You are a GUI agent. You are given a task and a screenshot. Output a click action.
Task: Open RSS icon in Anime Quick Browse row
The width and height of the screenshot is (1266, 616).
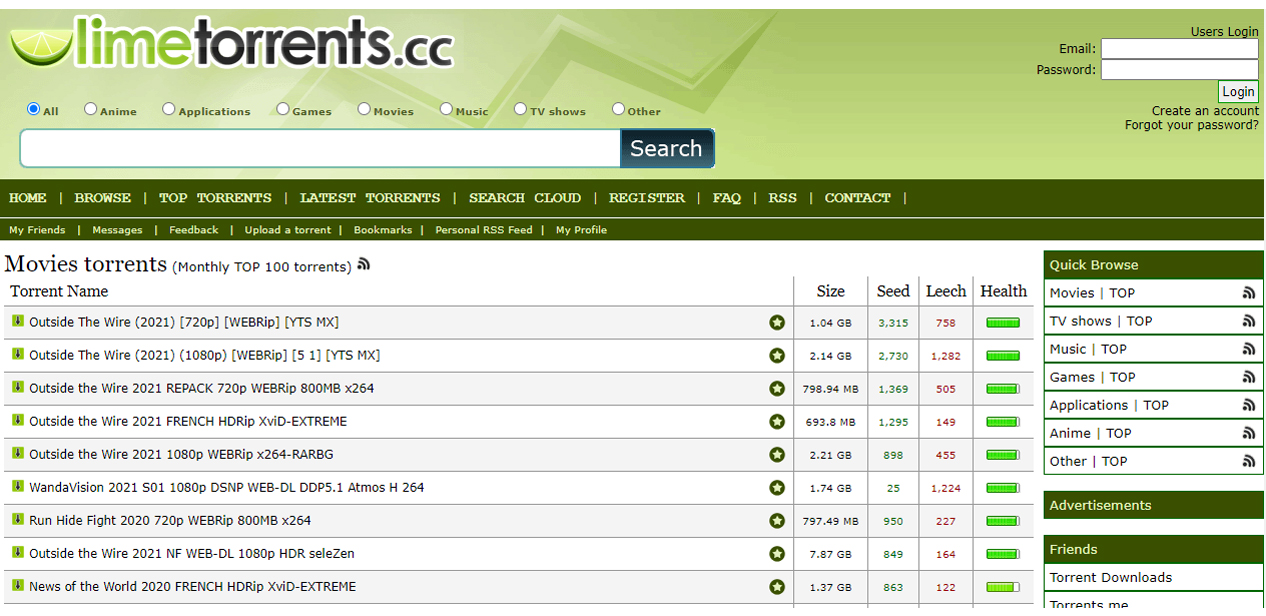click(x=1249, y=433)
